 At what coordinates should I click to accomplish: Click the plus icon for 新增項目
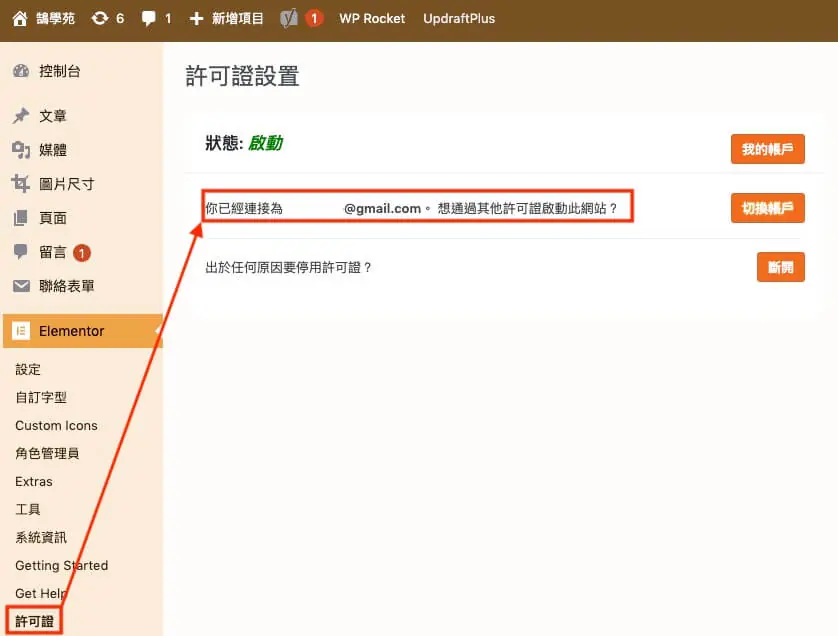point(196,19)
